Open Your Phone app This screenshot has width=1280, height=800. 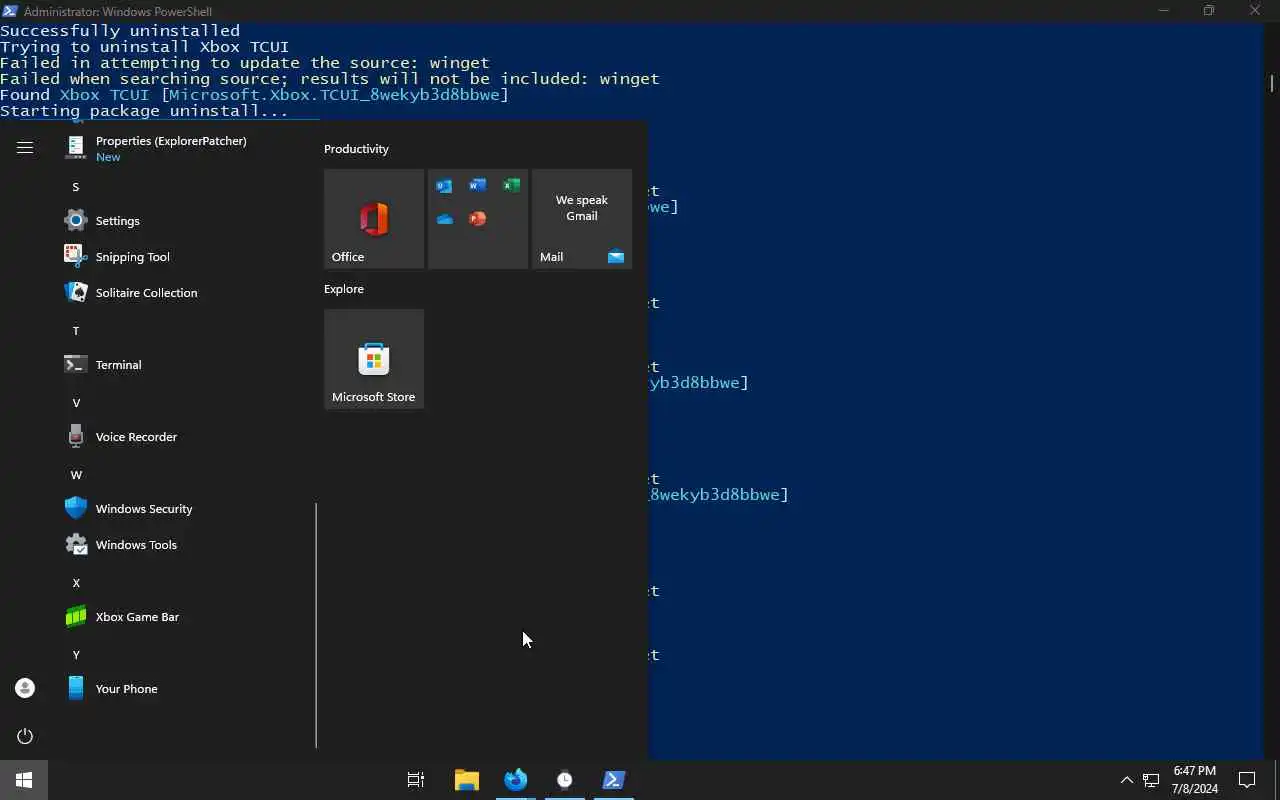pyautogui.click(x=185, y=689)
